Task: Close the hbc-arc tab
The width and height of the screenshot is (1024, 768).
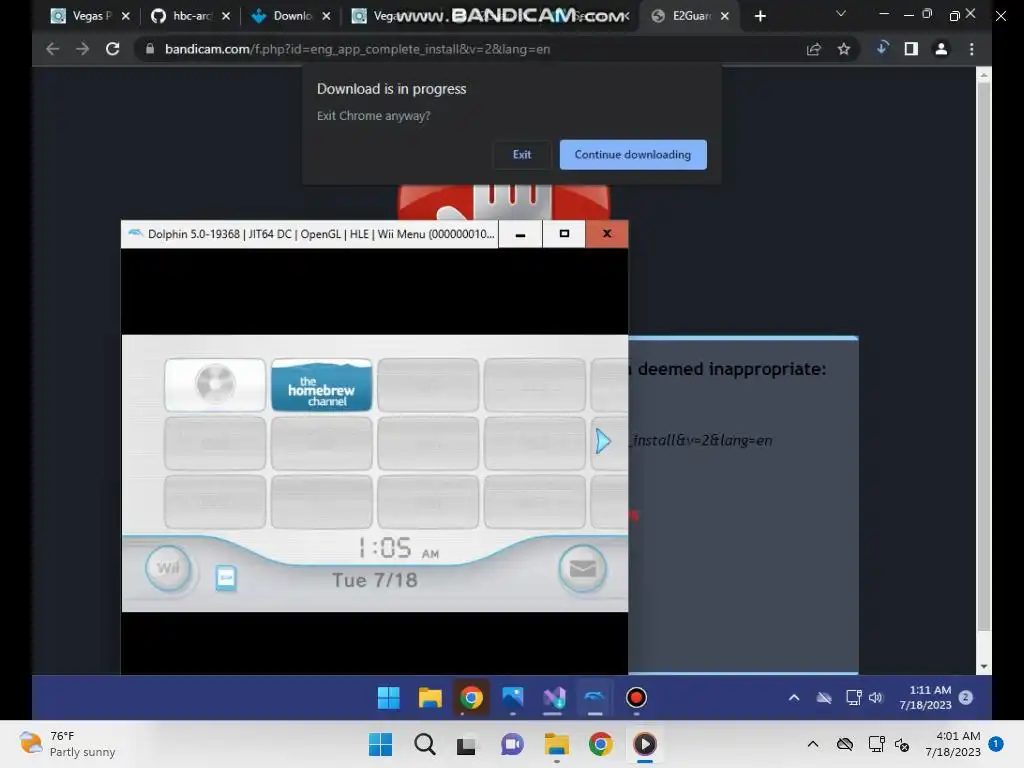Action: pyautogui.click(x=226, y=16)
